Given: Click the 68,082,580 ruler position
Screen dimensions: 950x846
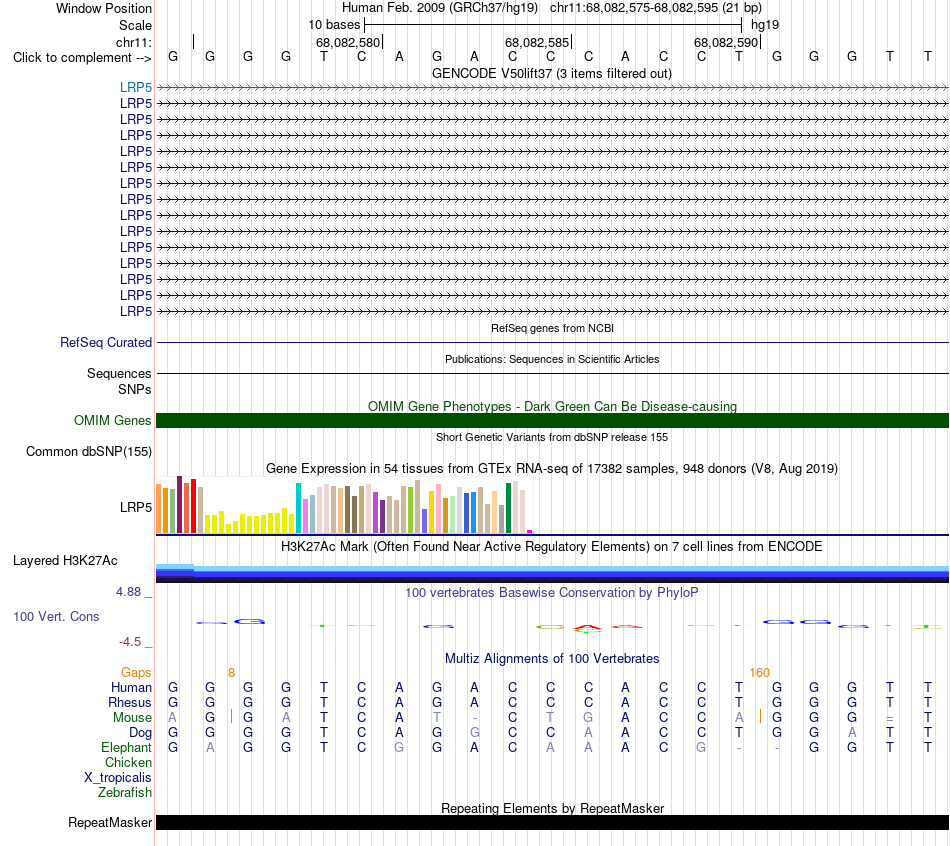Looking at the screenshot, I should click(x=348, y=42).
